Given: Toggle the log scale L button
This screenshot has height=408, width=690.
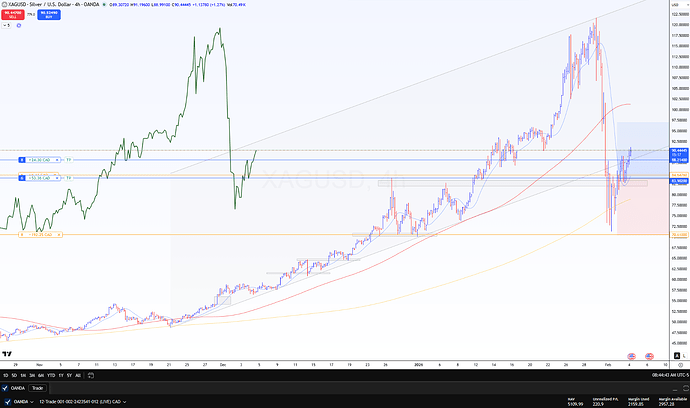Looking at the screenshot, I should coord(684,356).
